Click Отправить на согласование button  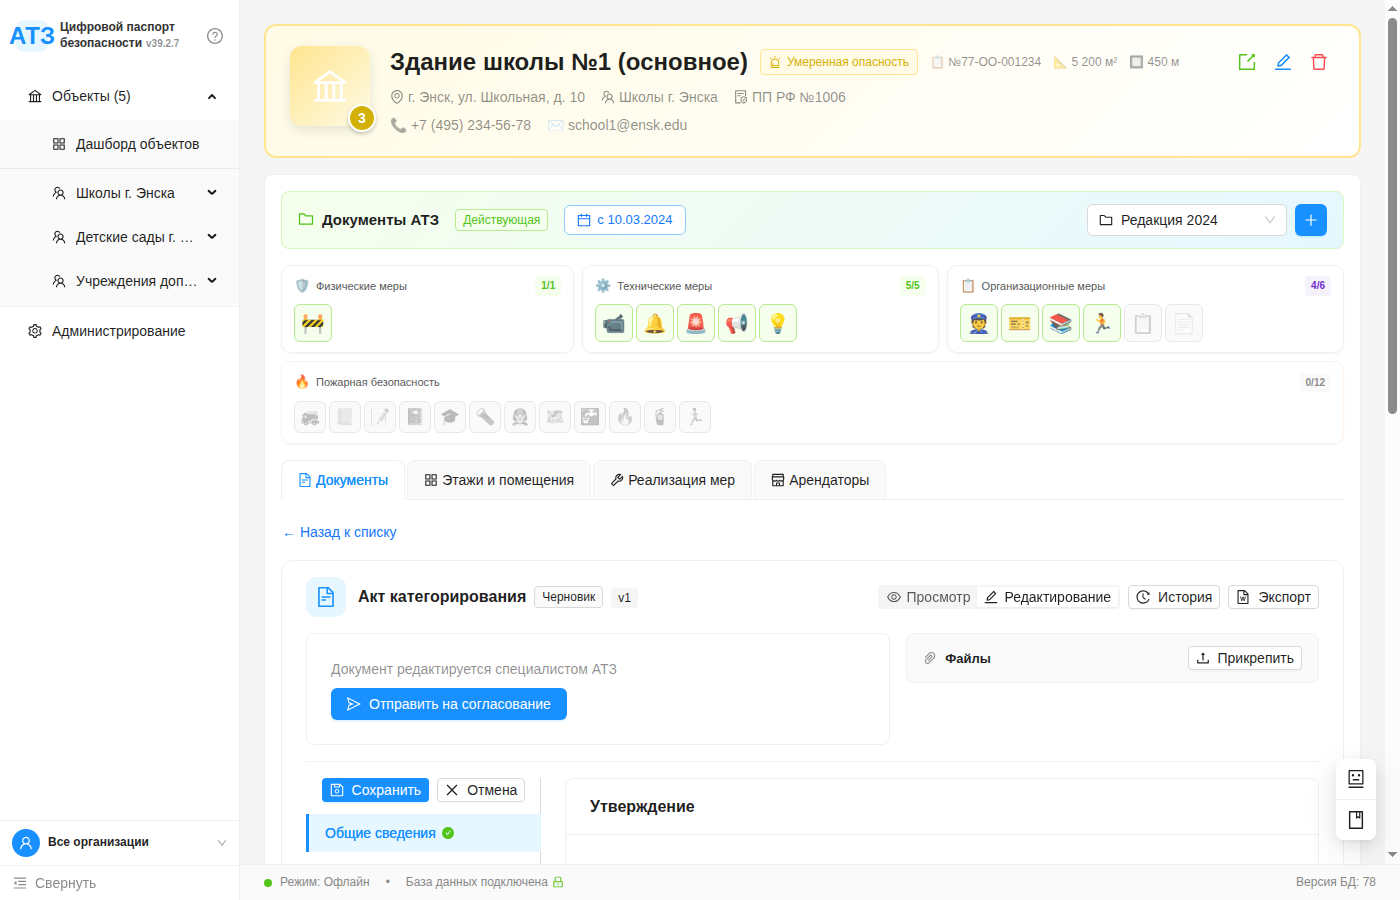point(448,704)
